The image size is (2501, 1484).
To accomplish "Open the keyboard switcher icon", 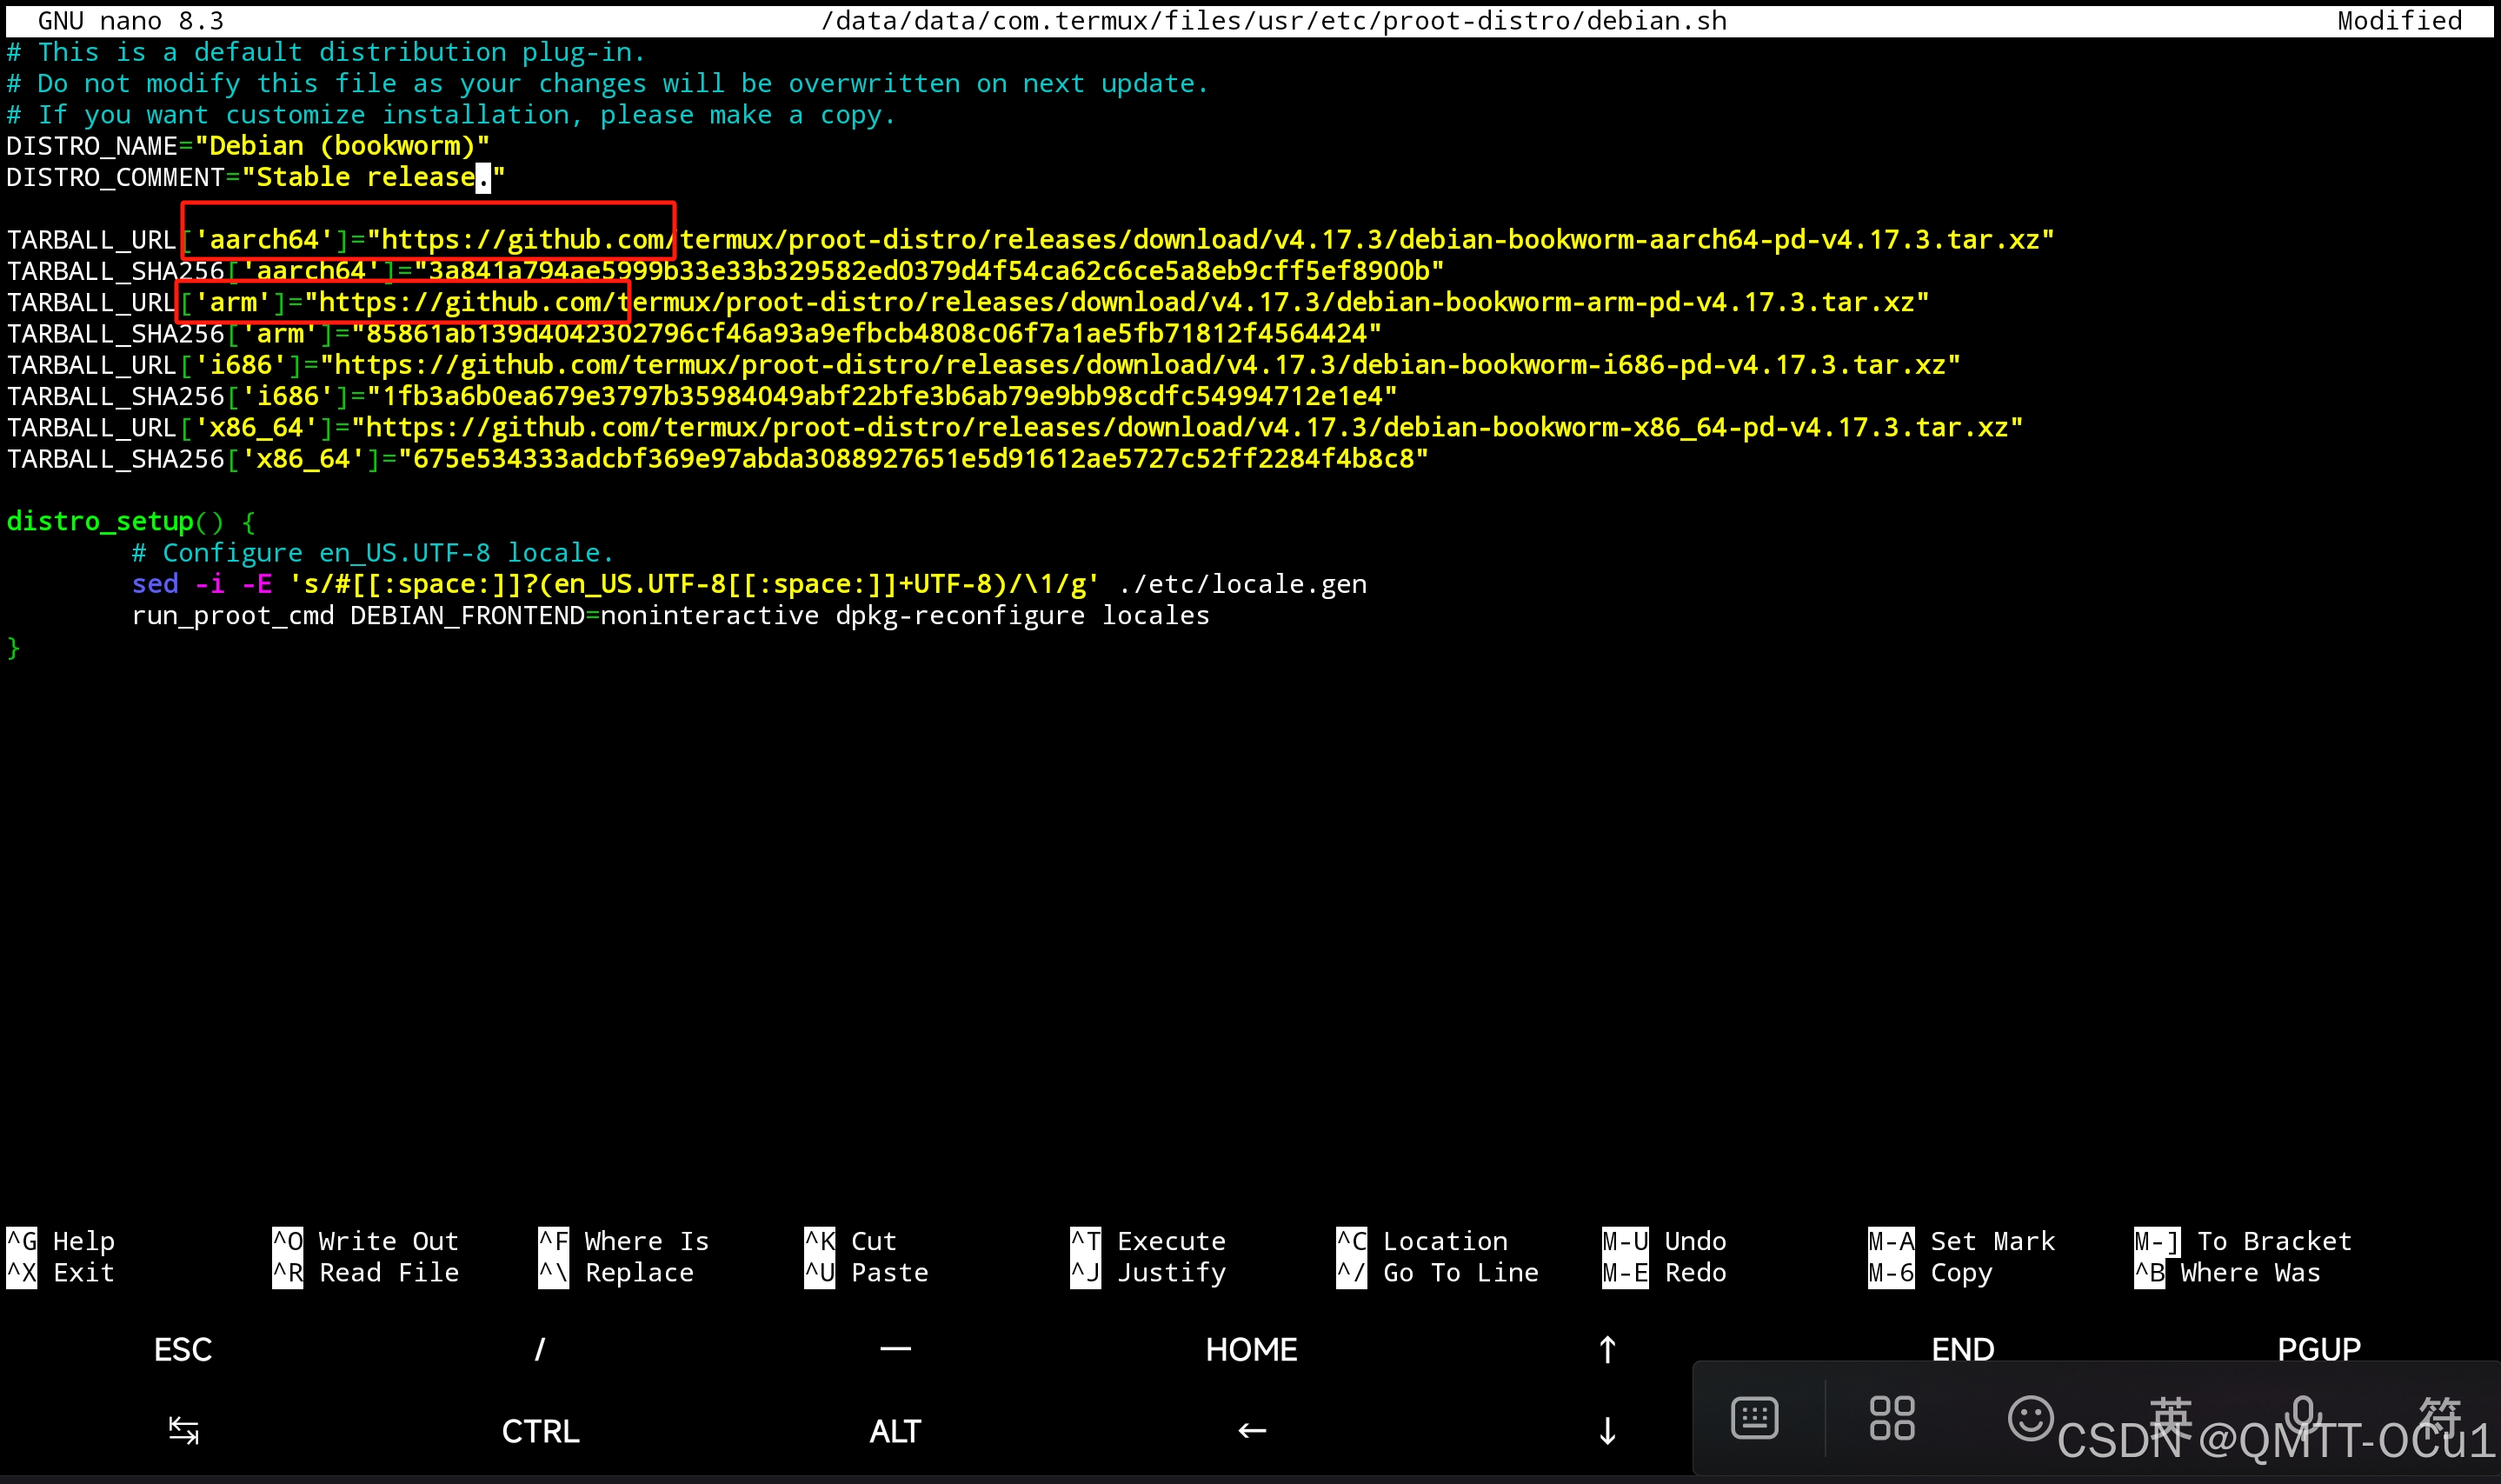I will [1754, 1418].
